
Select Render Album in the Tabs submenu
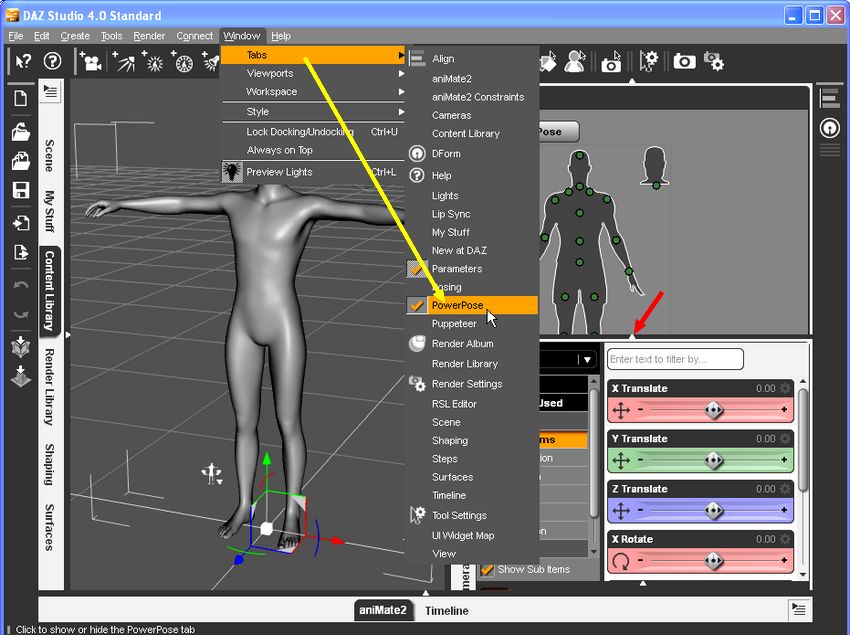click(472, 344)
